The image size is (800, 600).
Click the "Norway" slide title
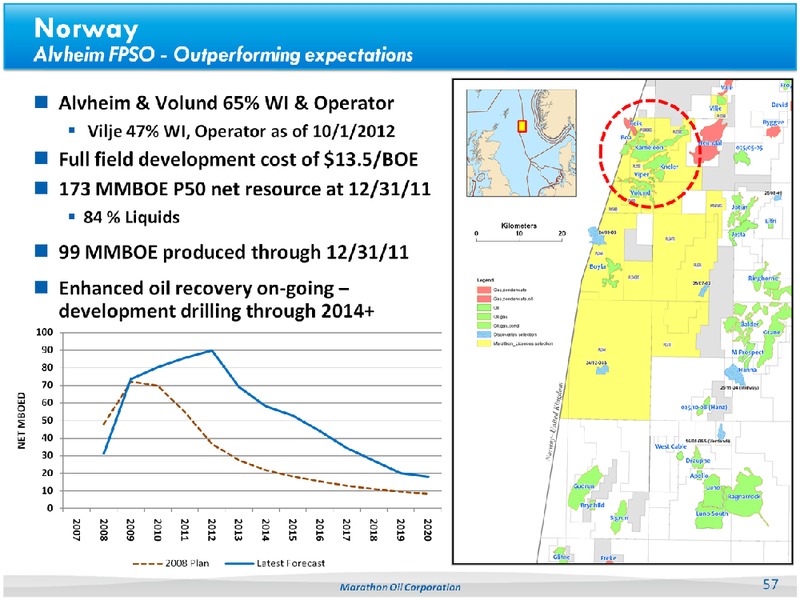tap(86, 29)
